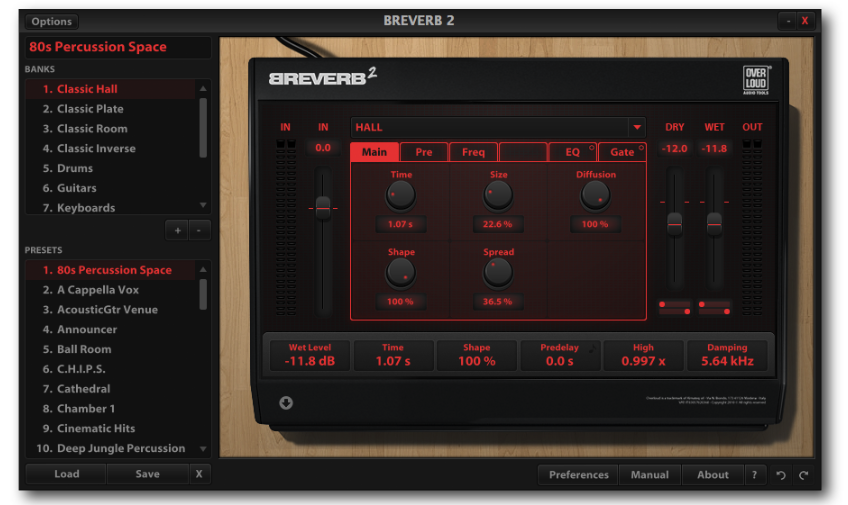The height and width of the screenshot is (505, 848).
Task: Open help with the question mark button
Action: pos(754,475)
